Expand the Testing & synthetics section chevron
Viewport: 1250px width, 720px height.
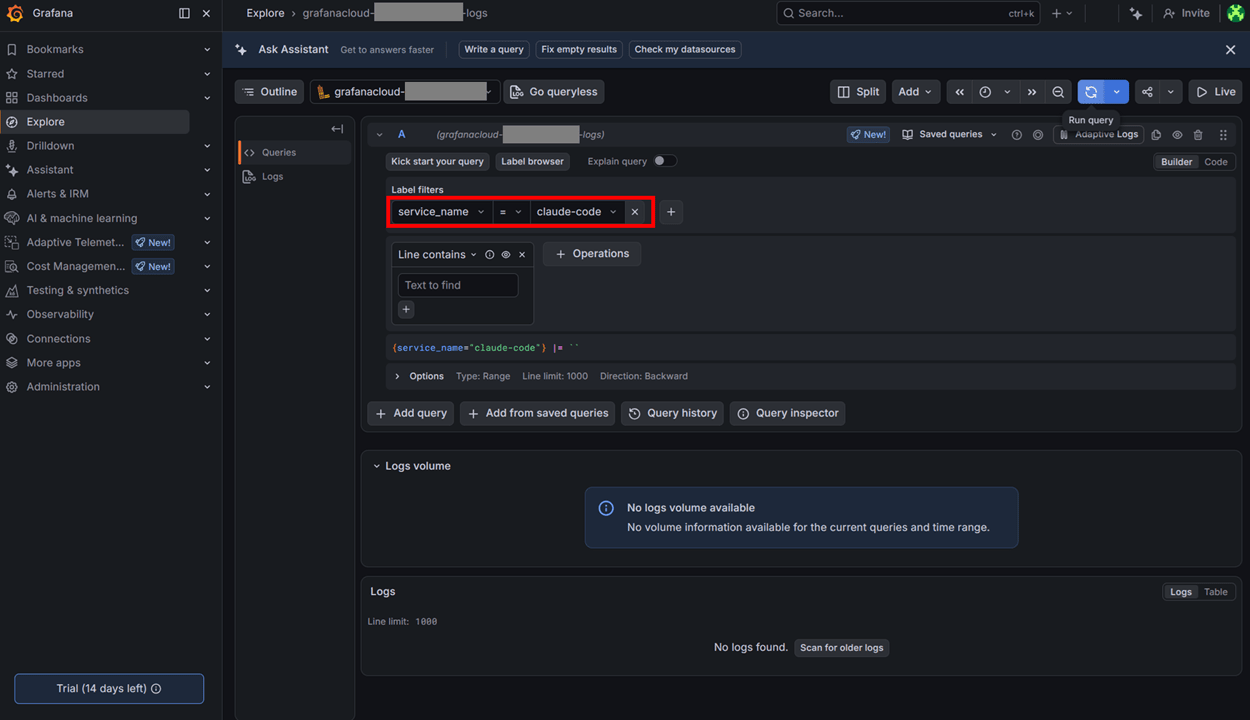(207, 290)
